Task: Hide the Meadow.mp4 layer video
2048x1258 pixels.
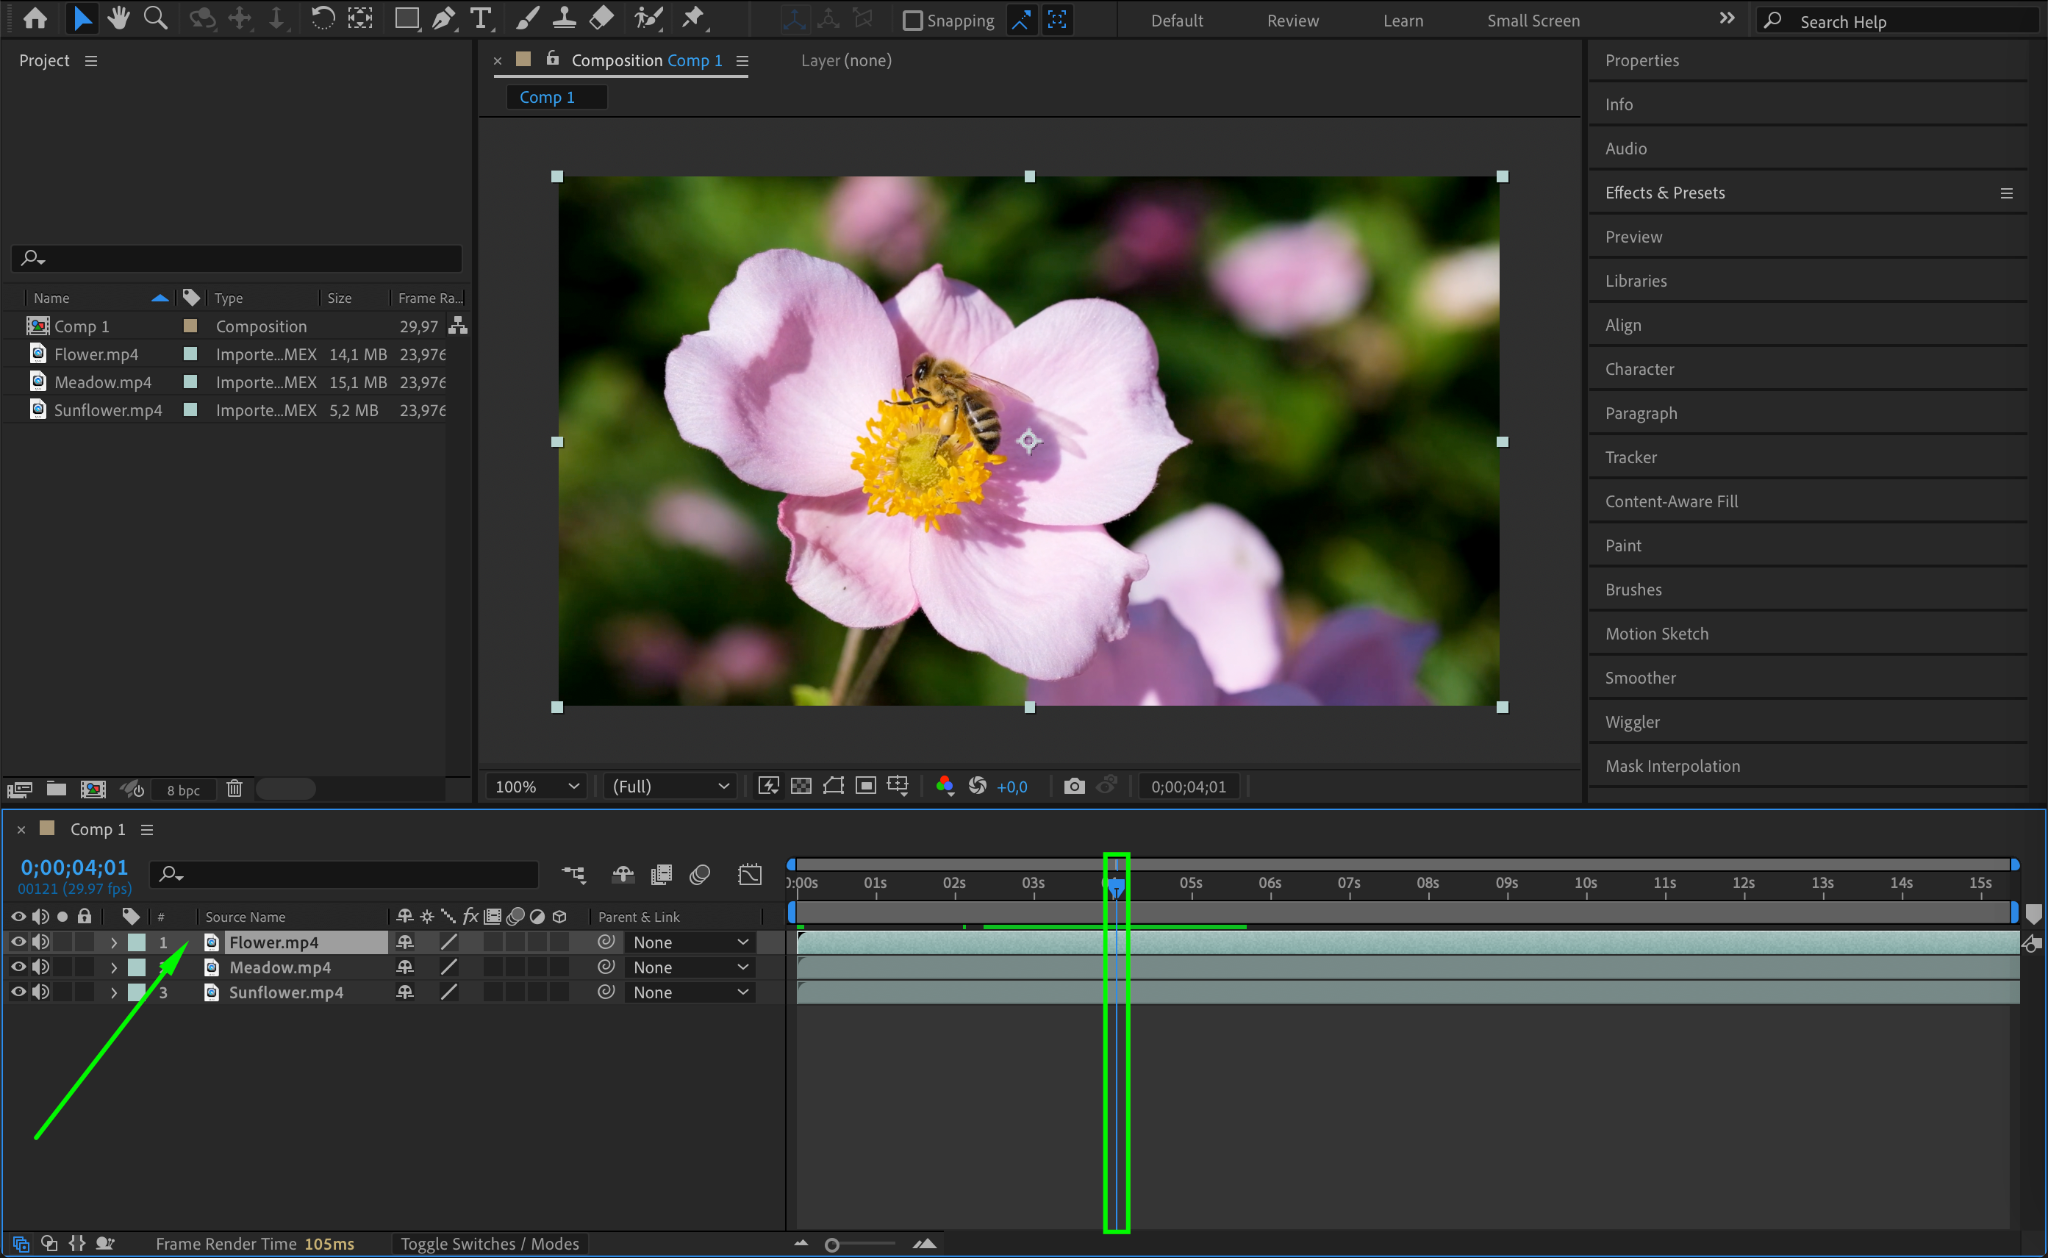Action: (x=18, y=967)
